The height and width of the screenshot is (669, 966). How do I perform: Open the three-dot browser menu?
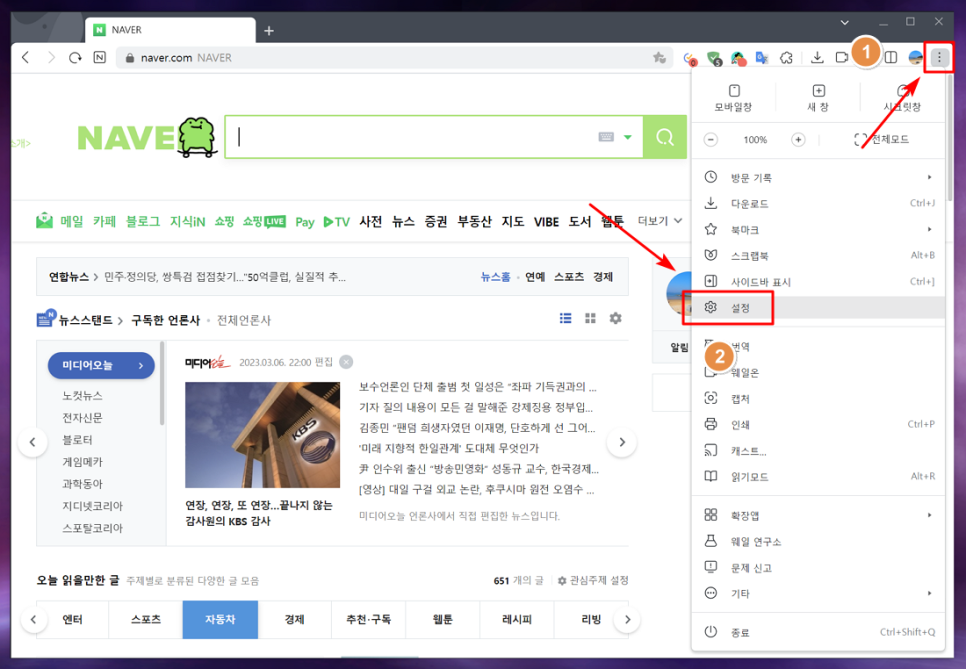[939, 57]
